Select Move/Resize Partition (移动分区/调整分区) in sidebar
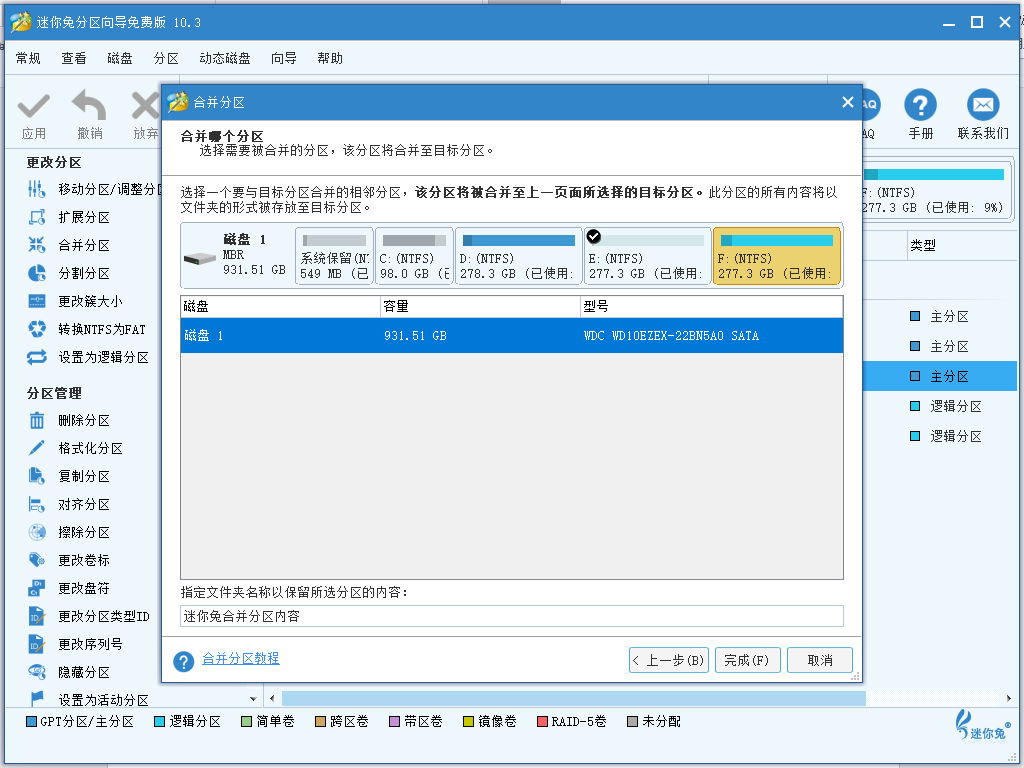The image size is (1024, 768). tap(93, 189)
